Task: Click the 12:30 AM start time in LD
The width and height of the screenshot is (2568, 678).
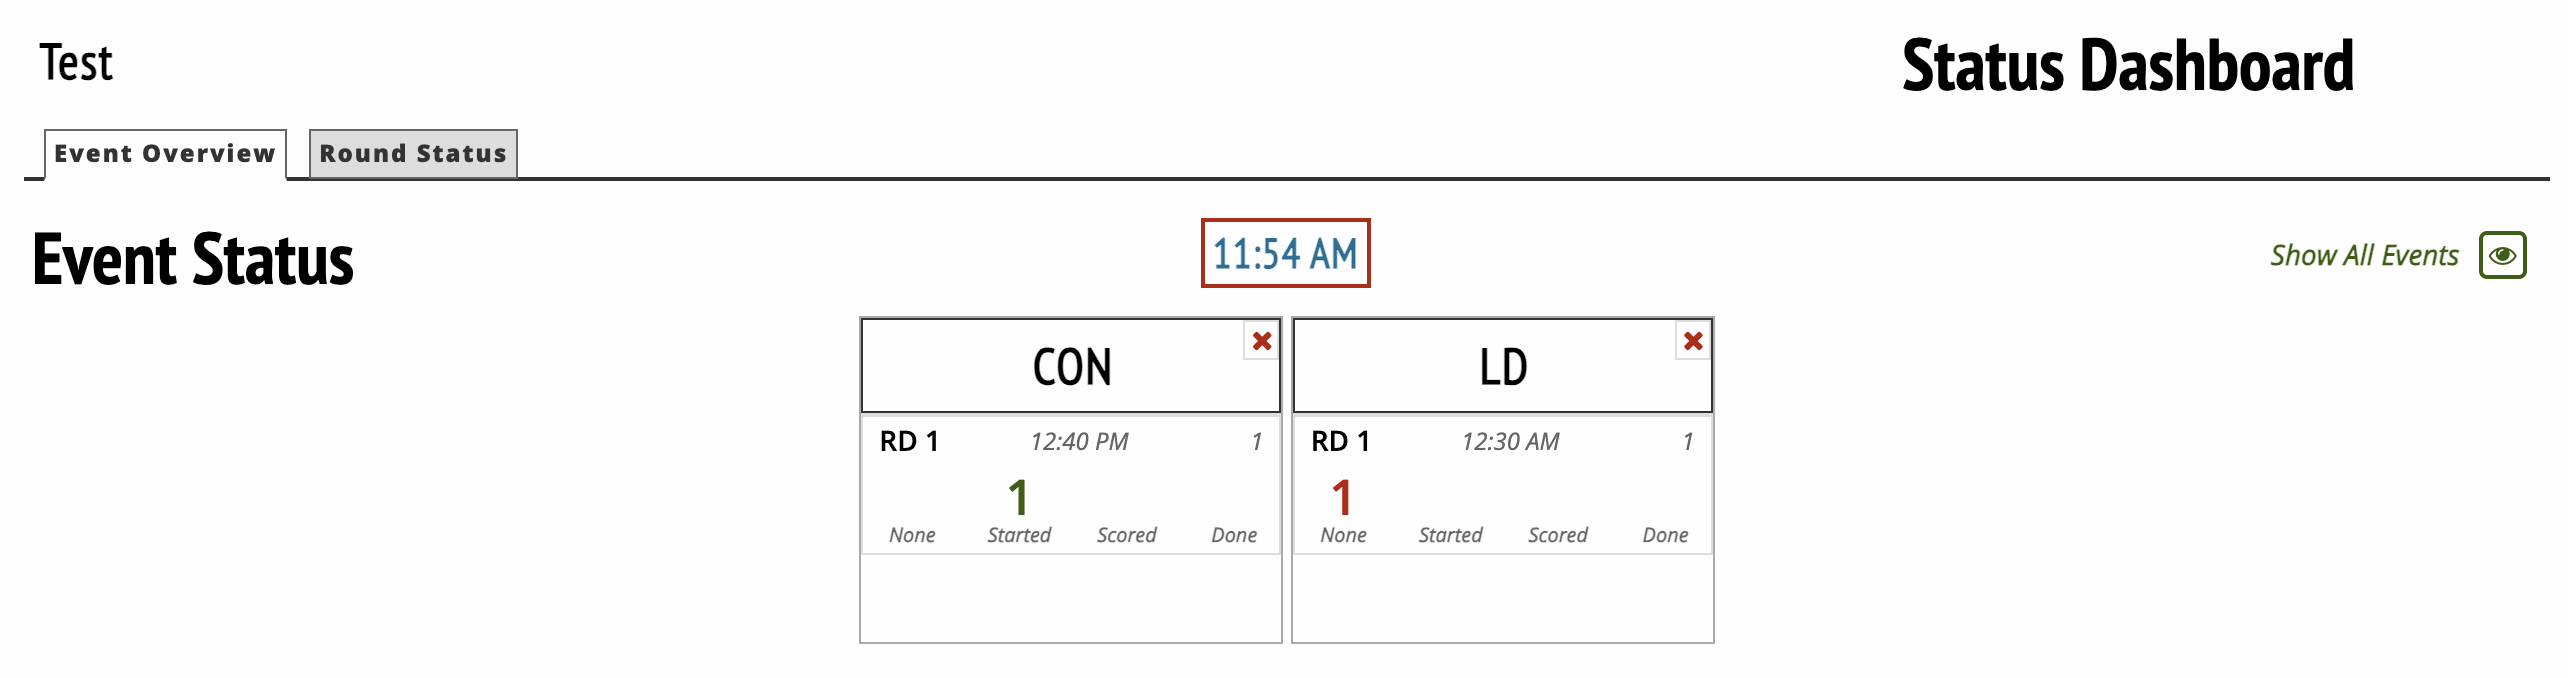Action: pyautogui.click(x=1510, y=442)
